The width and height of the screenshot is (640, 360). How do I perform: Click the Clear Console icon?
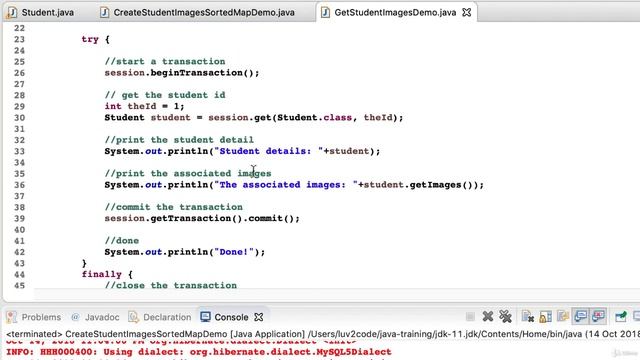click(527, 316)
